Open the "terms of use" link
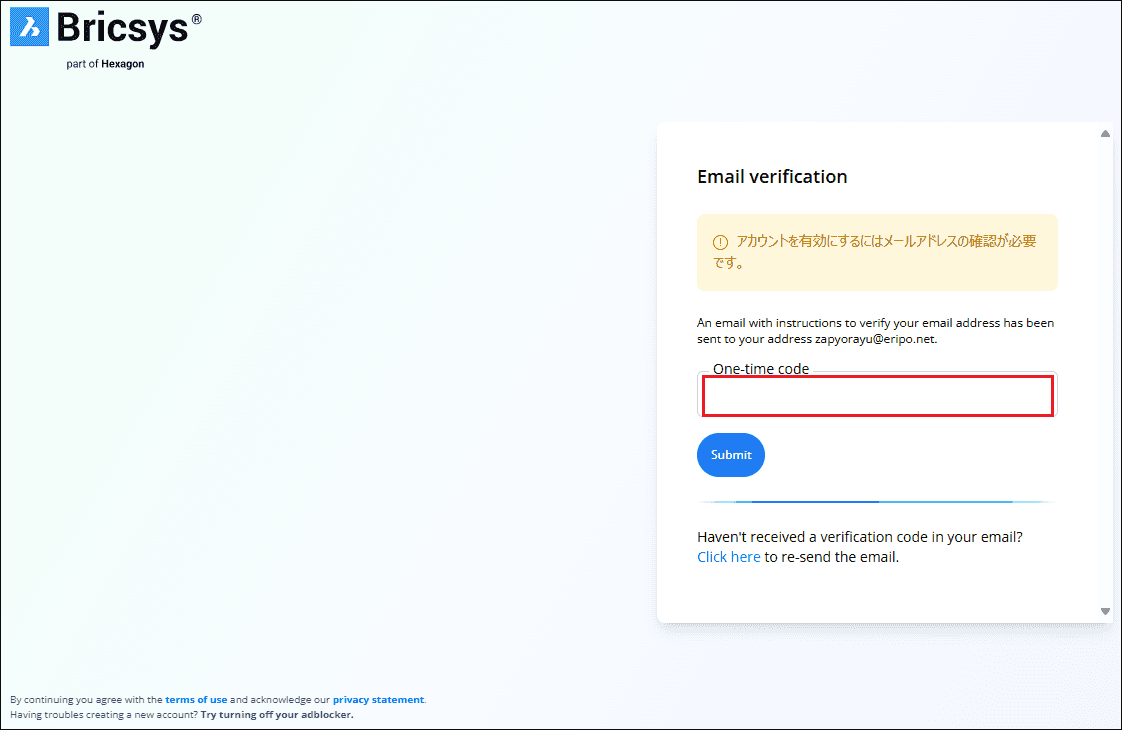 (x=196, y=700)
